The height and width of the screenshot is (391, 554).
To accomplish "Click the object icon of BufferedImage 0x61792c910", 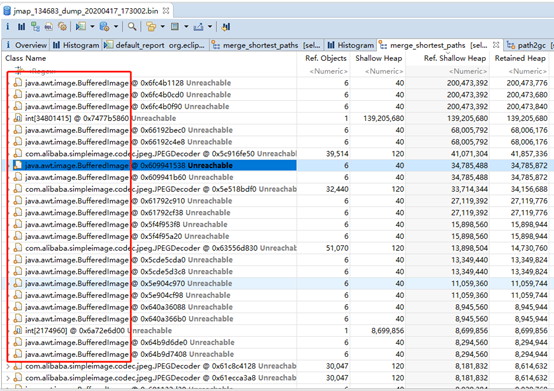I will tap(18, 201).
